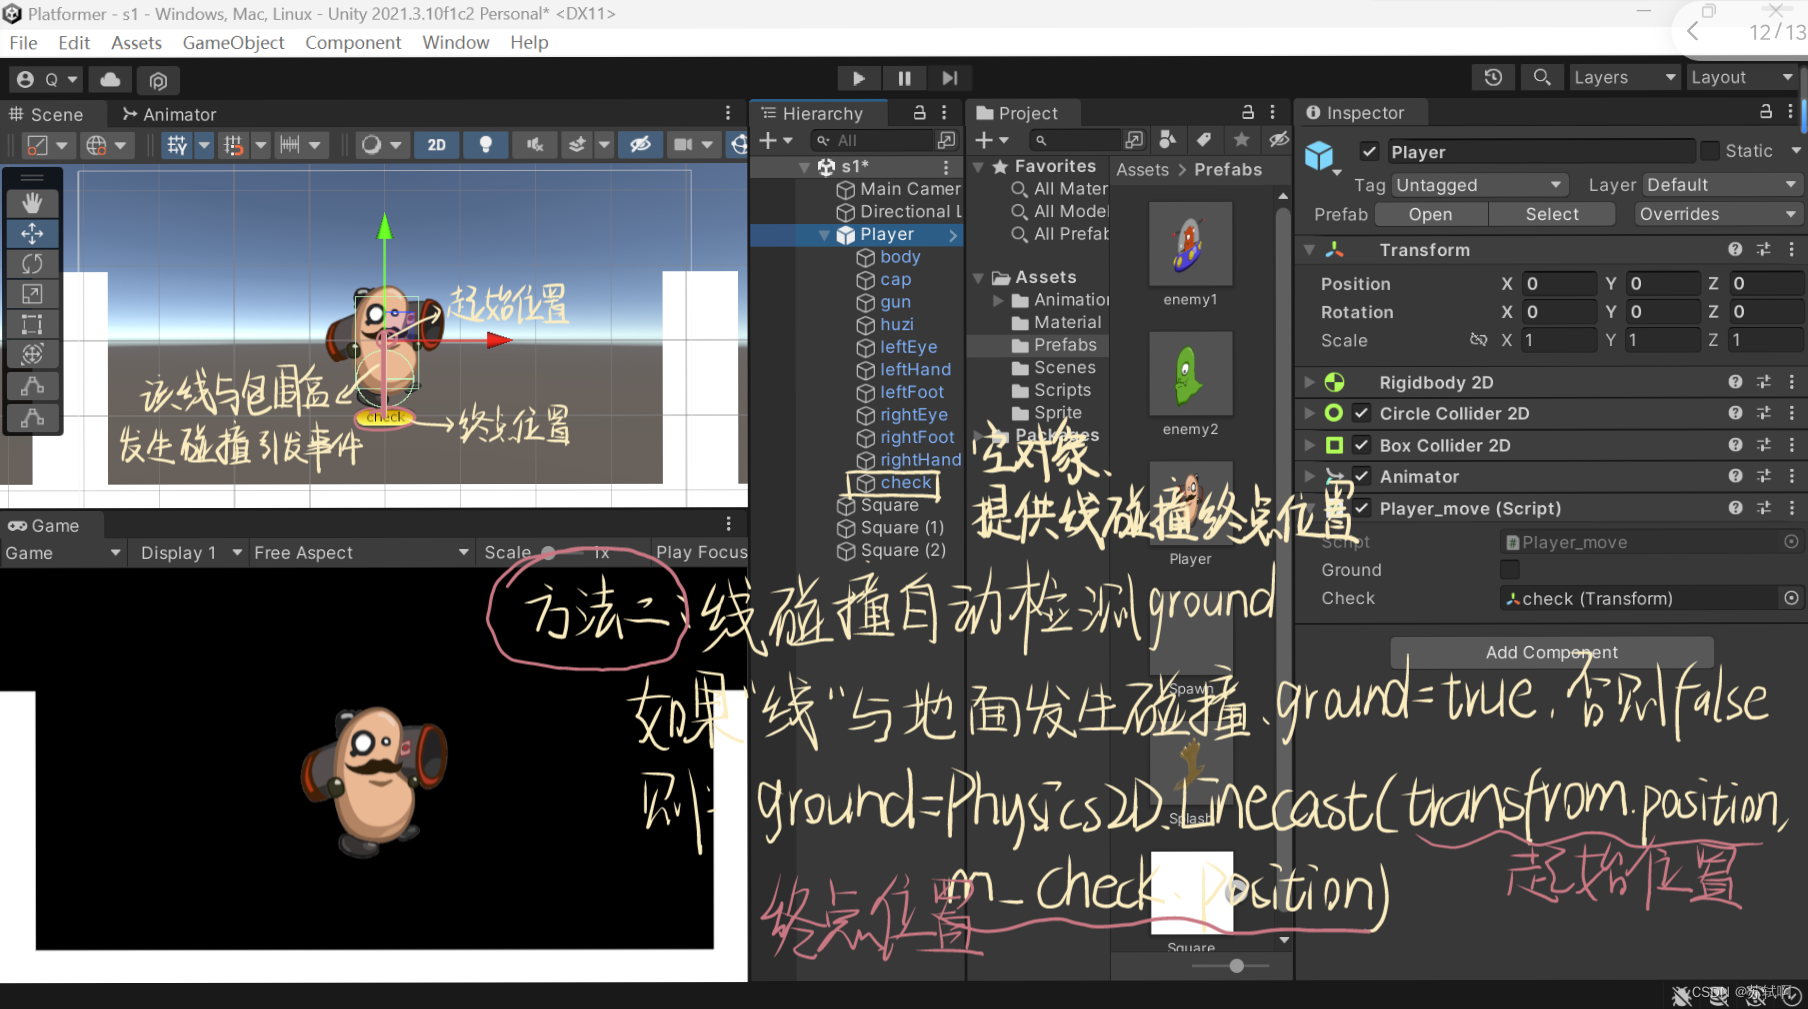Lock the Inspector panel
The height and width of the screenshot is (1009, 1808).
(x=1766, y=112)
